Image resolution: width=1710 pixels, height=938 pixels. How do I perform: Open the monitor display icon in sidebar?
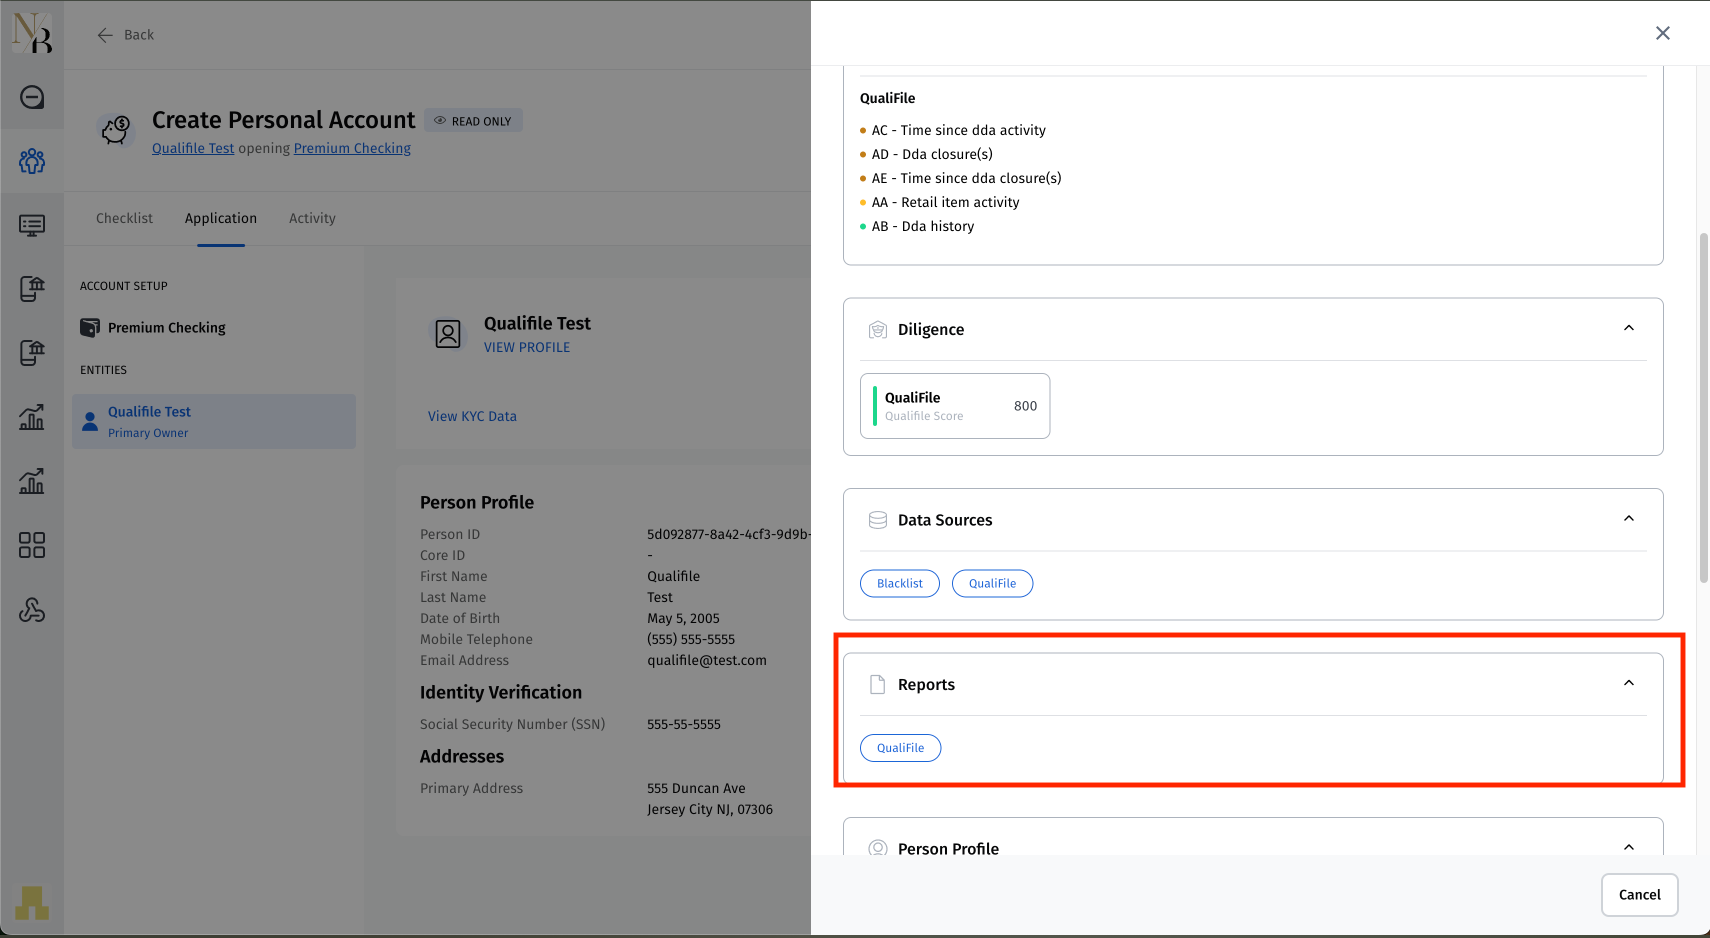32,225
